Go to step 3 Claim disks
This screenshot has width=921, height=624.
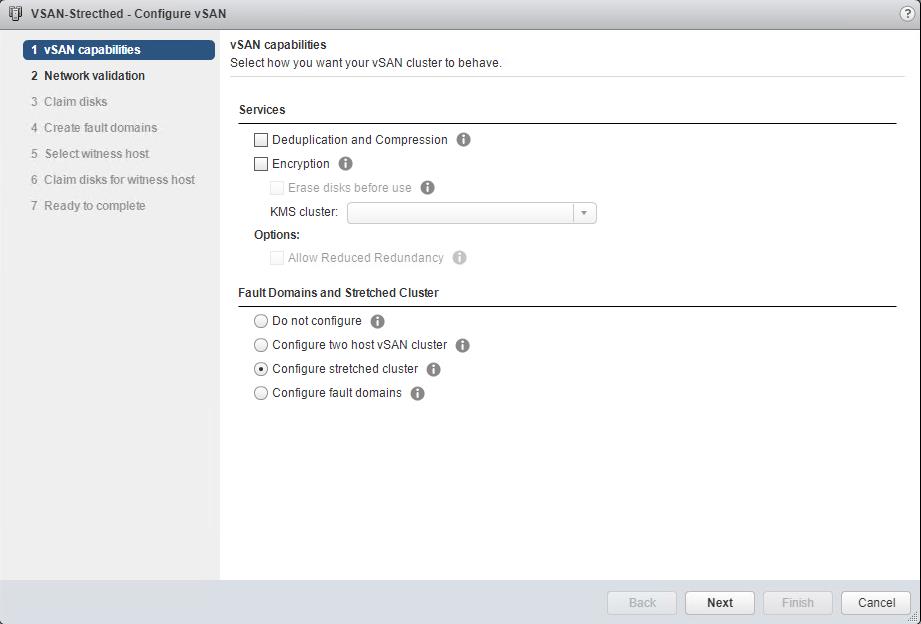69,102
